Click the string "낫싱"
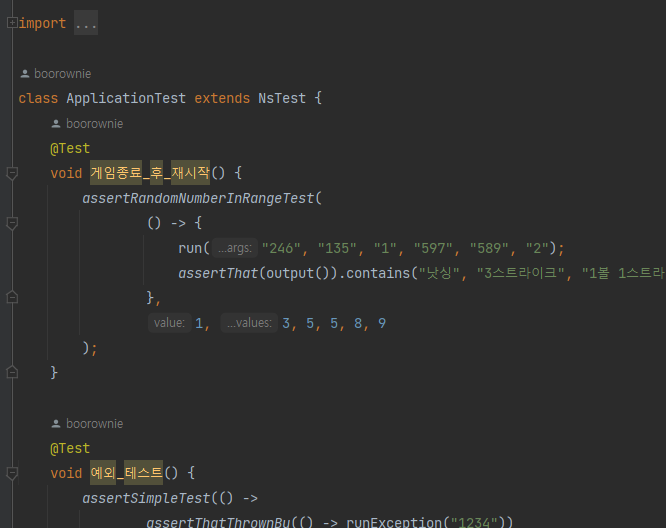Screen dimensions: 666x528 439,273
